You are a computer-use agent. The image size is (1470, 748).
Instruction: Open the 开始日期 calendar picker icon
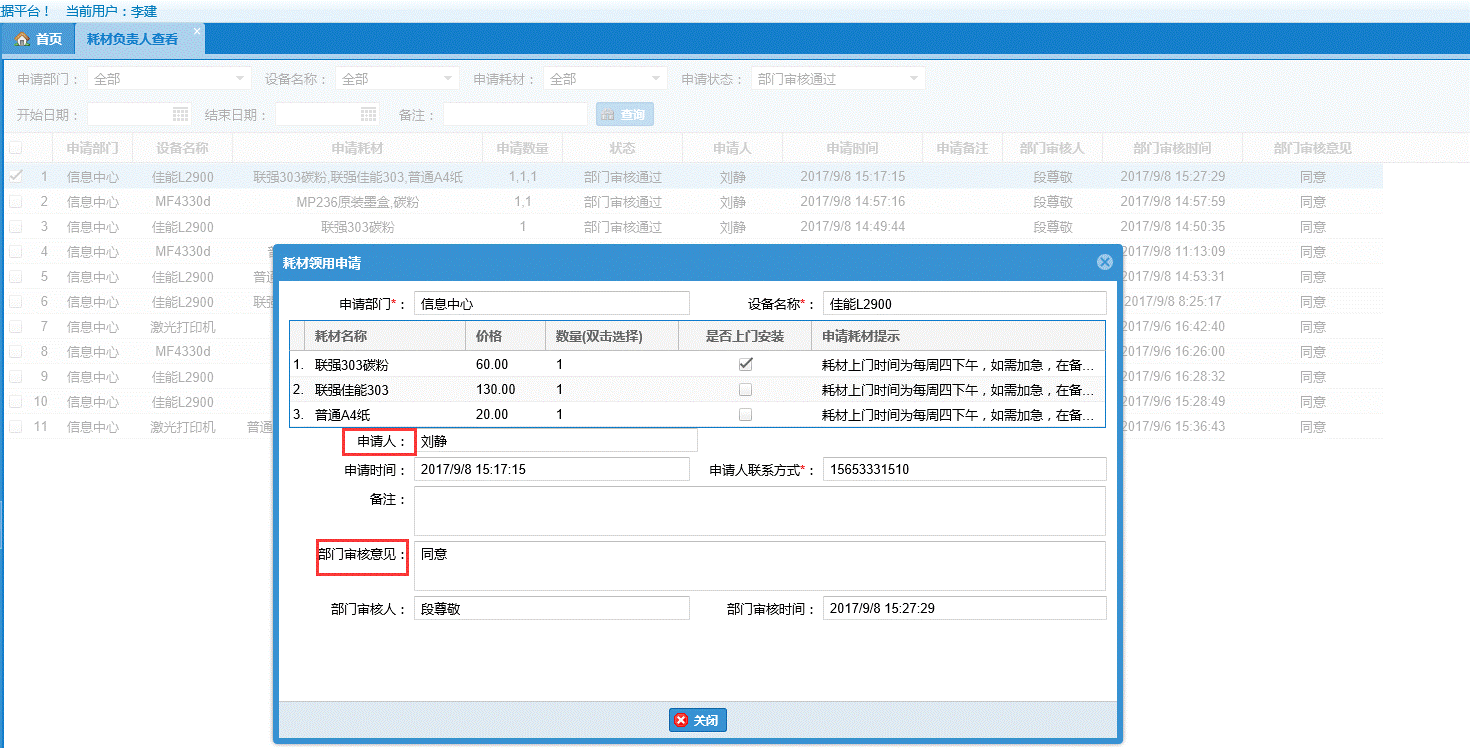180,114
